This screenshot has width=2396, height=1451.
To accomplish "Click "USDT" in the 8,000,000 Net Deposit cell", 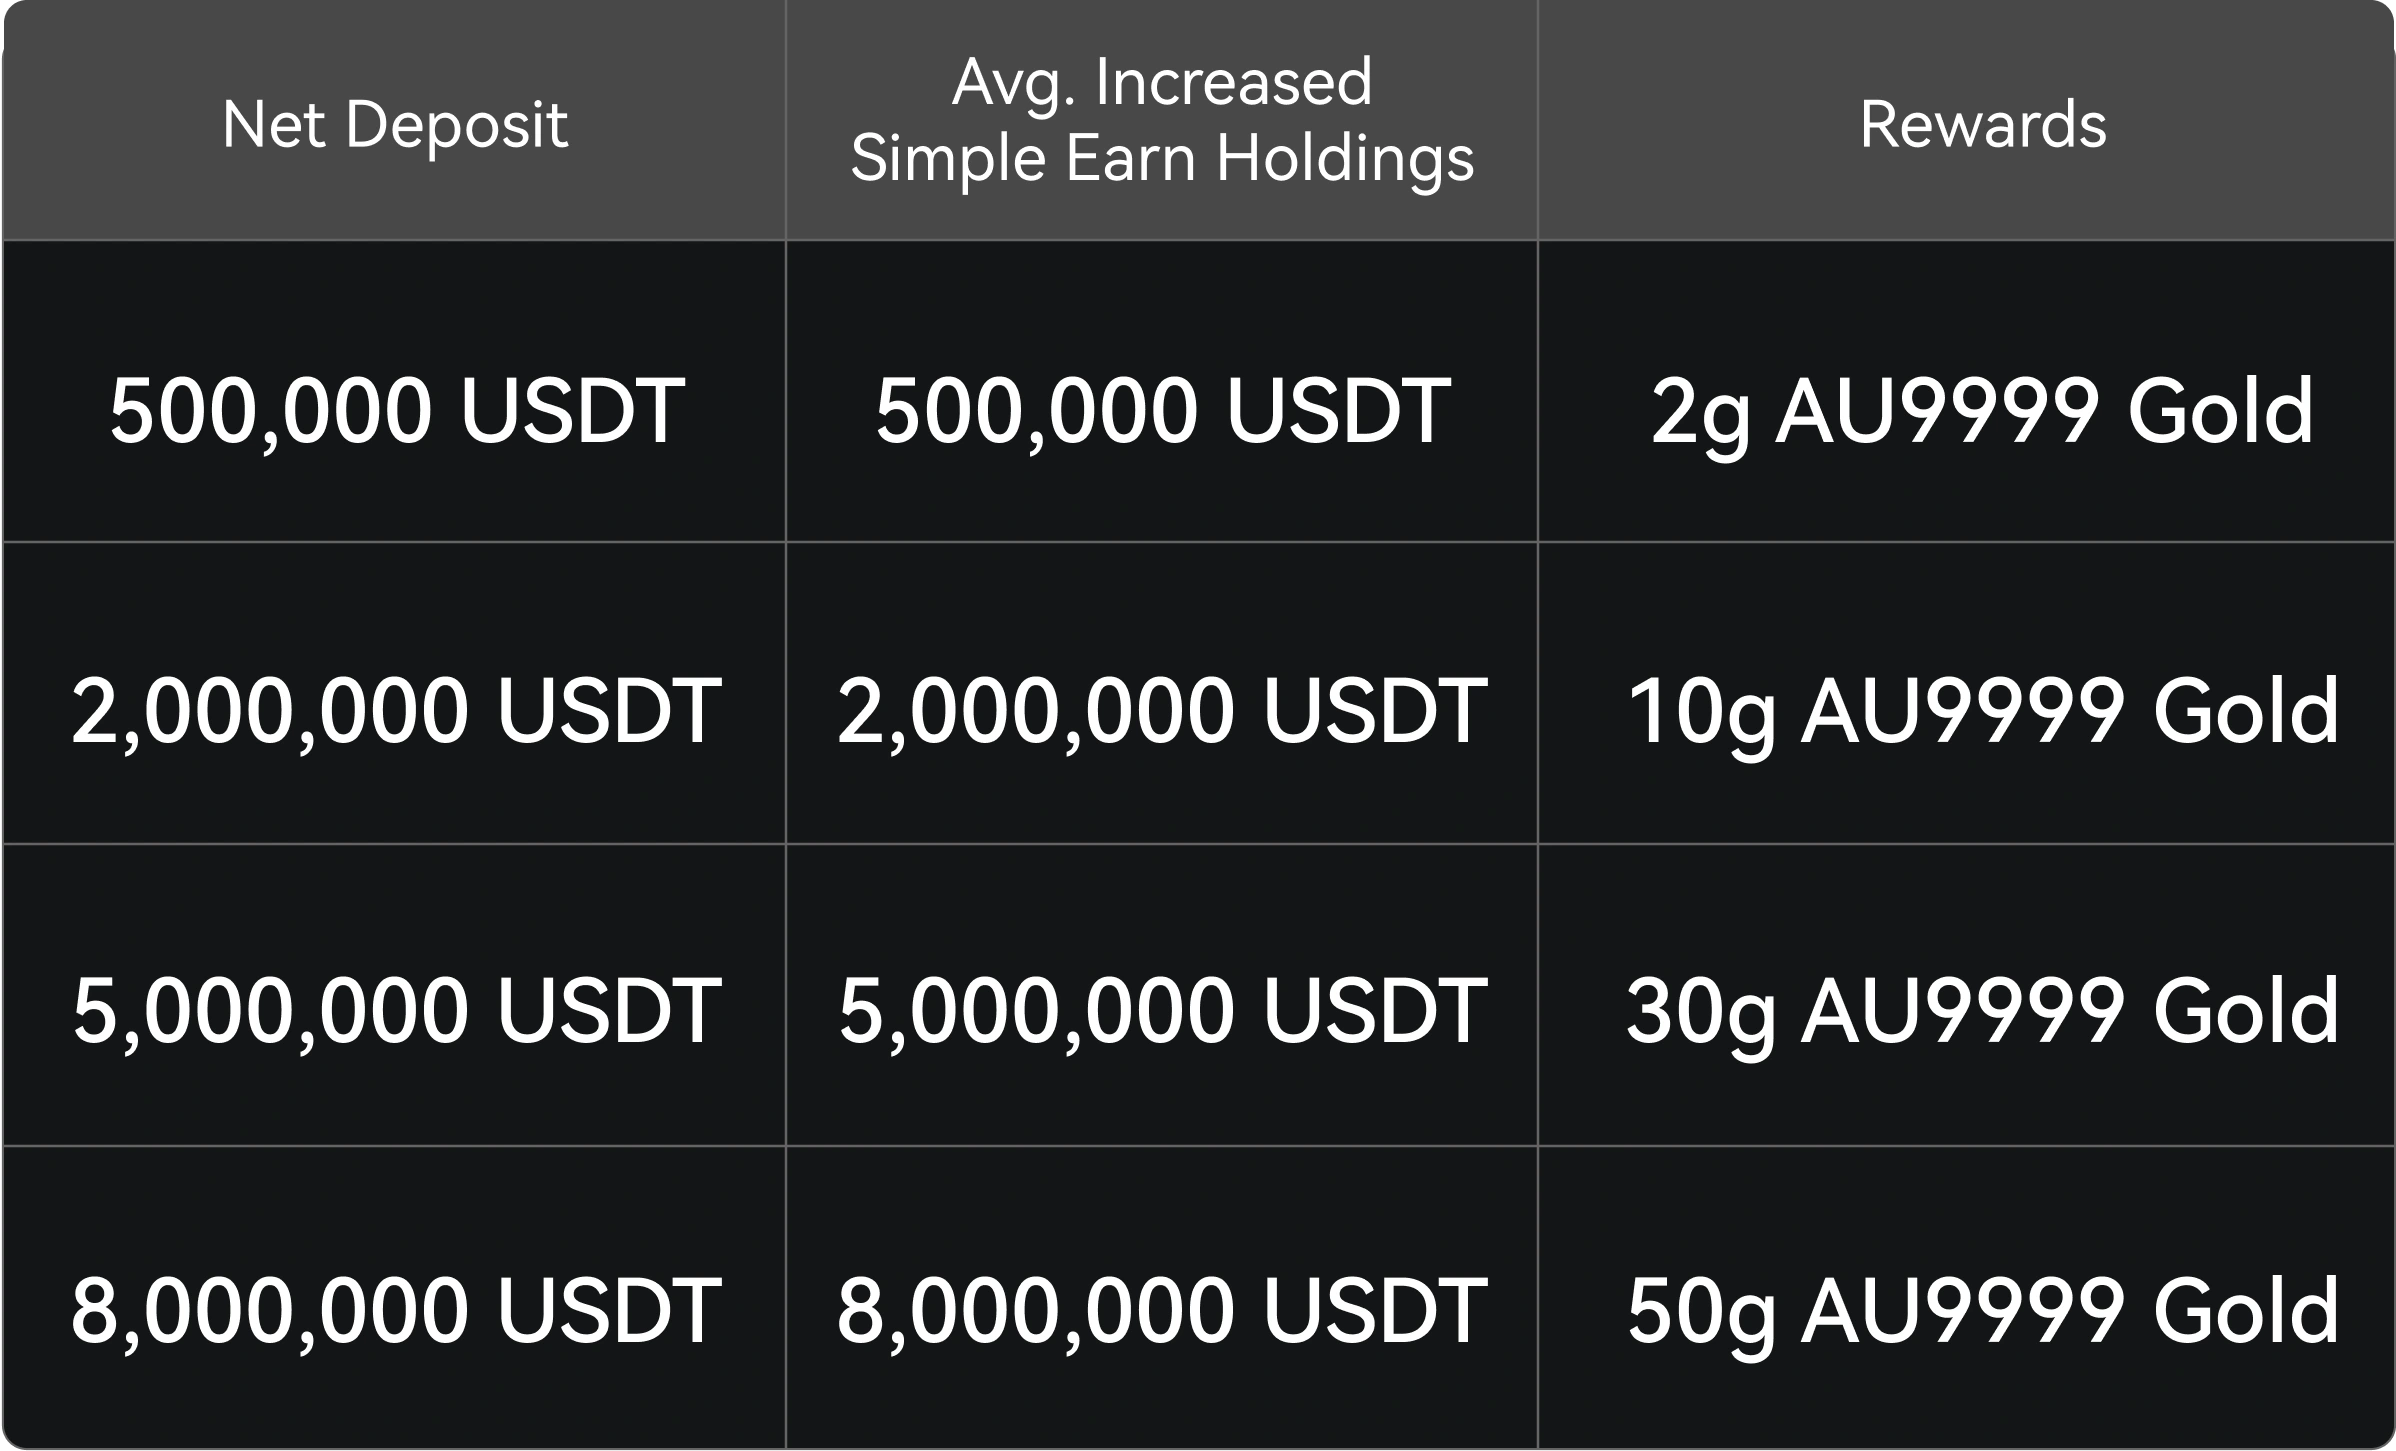I will click(x=608, y=1310).
